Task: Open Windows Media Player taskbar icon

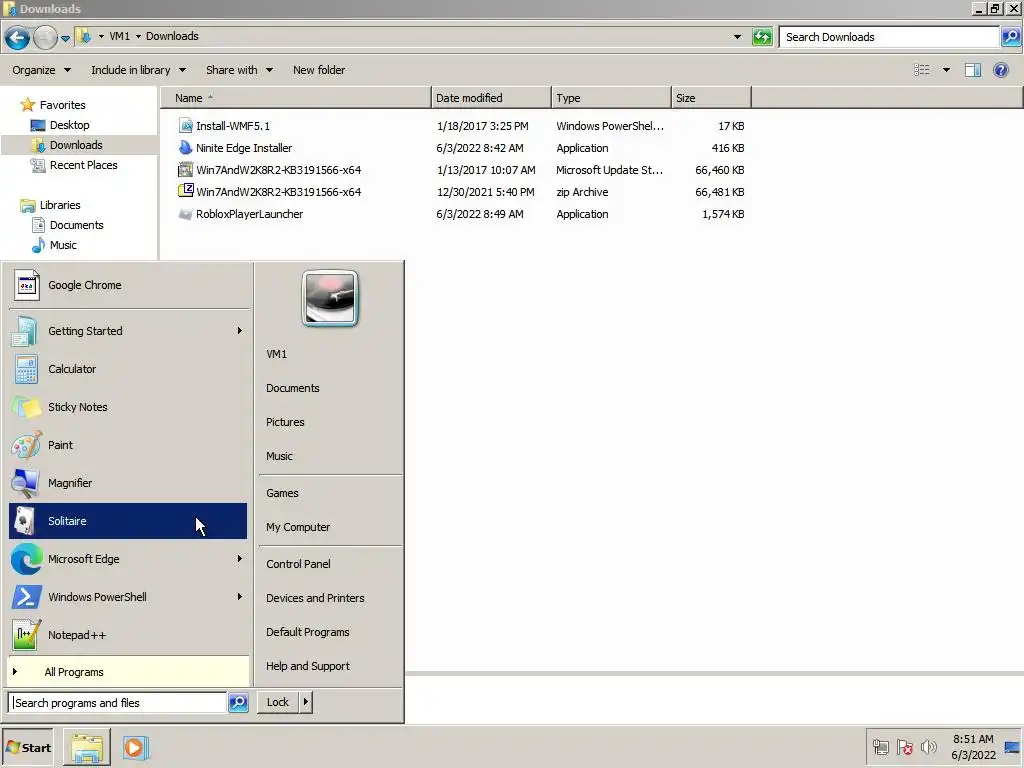Action: [136, 747]
